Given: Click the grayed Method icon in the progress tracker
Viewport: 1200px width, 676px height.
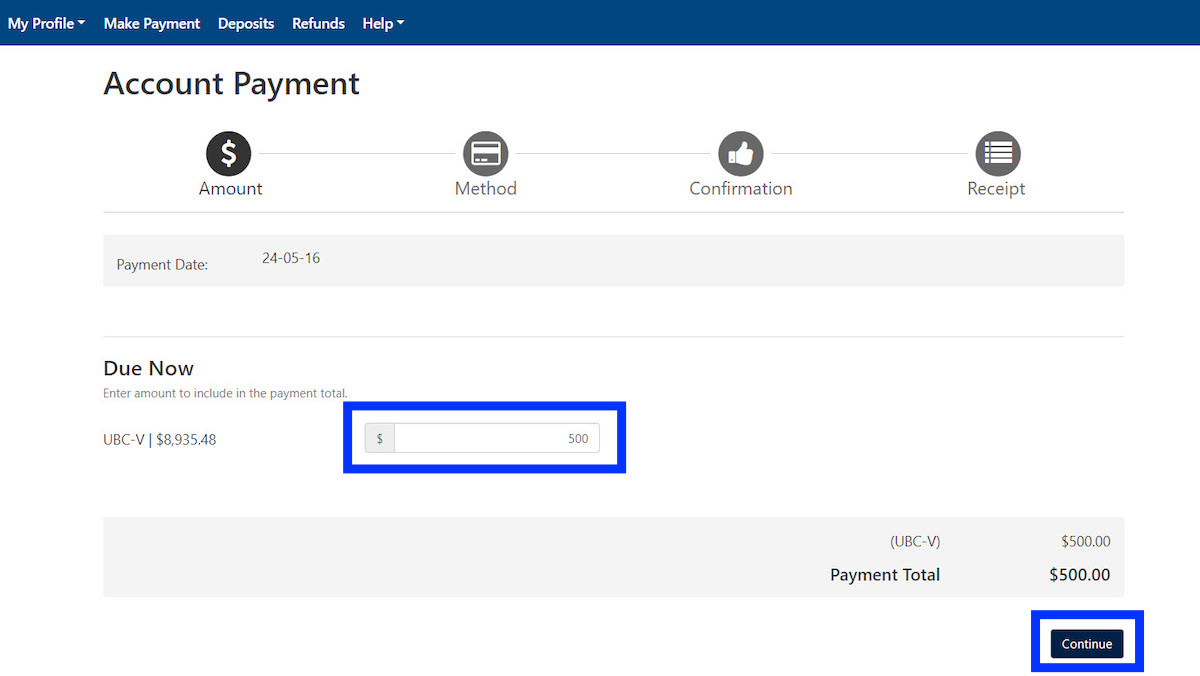Looking at the screenshot, I should pos(485,153).
